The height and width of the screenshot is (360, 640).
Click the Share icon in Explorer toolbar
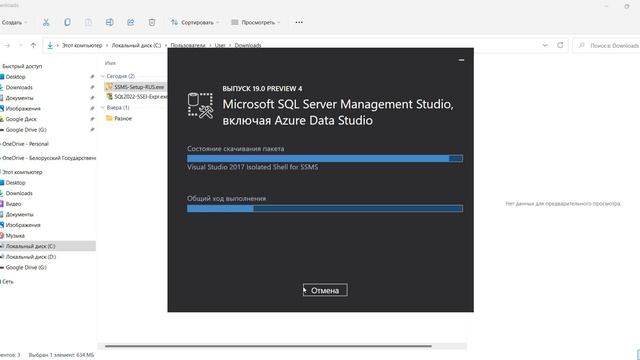click(x=131, y=22)
